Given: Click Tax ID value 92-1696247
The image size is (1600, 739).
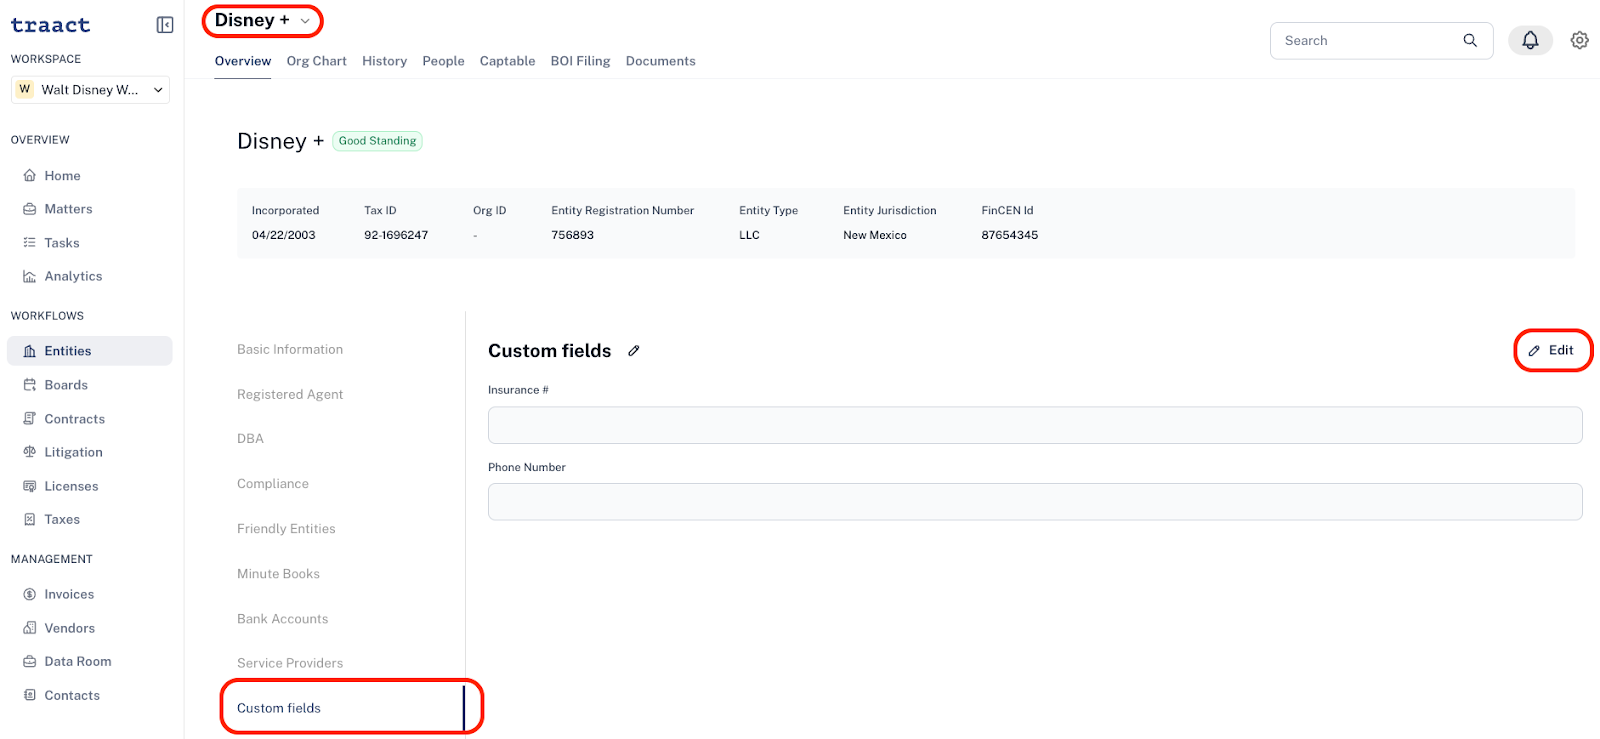Looking at the screenshot, I should [396, 235].
